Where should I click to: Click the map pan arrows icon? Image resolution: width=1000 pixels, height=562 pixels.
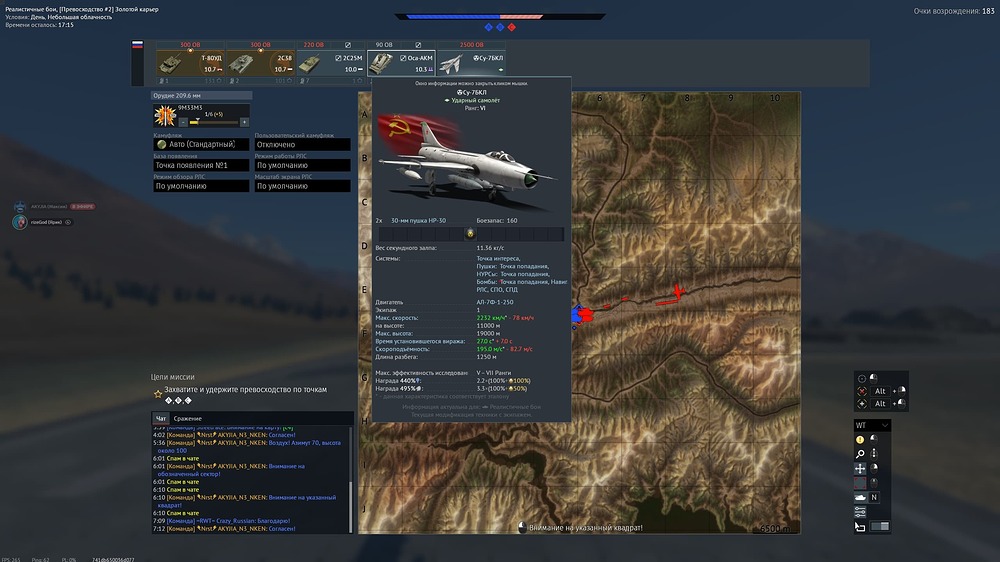860,468
